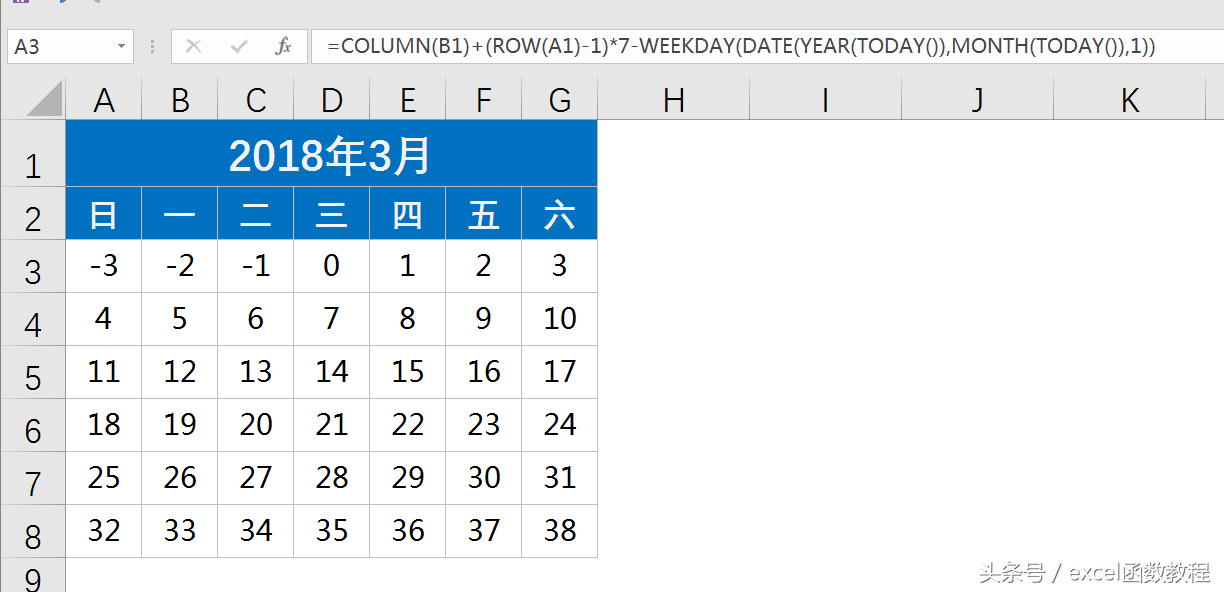
Task: Select column G header
Action: tap(560, 99)
